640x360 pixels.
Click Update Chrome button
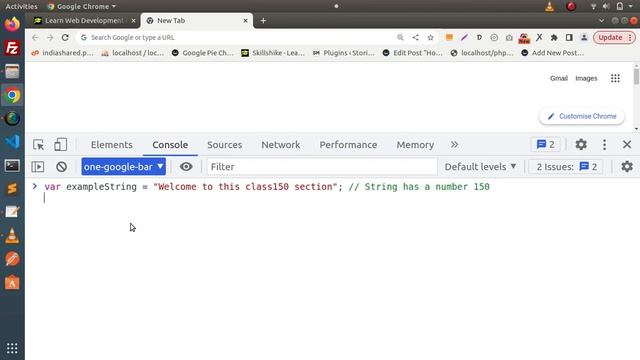pyautogui.click(x=614, y=38)
